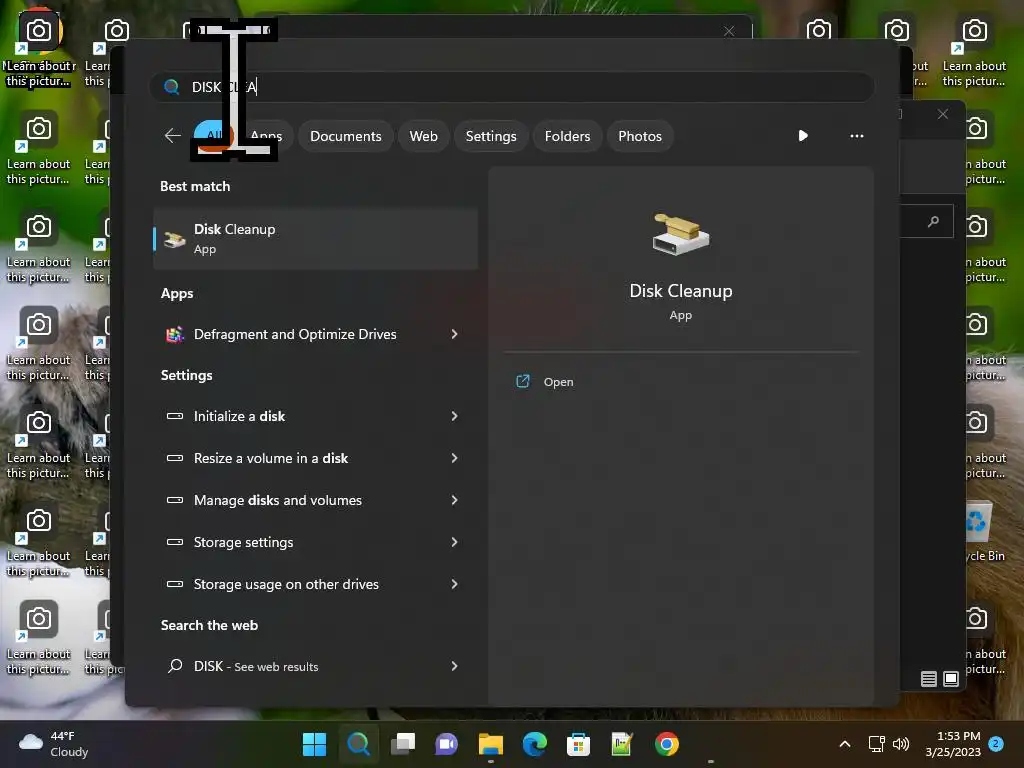
Task: Click the play arrow next to filters
Action: pos(803,136)
